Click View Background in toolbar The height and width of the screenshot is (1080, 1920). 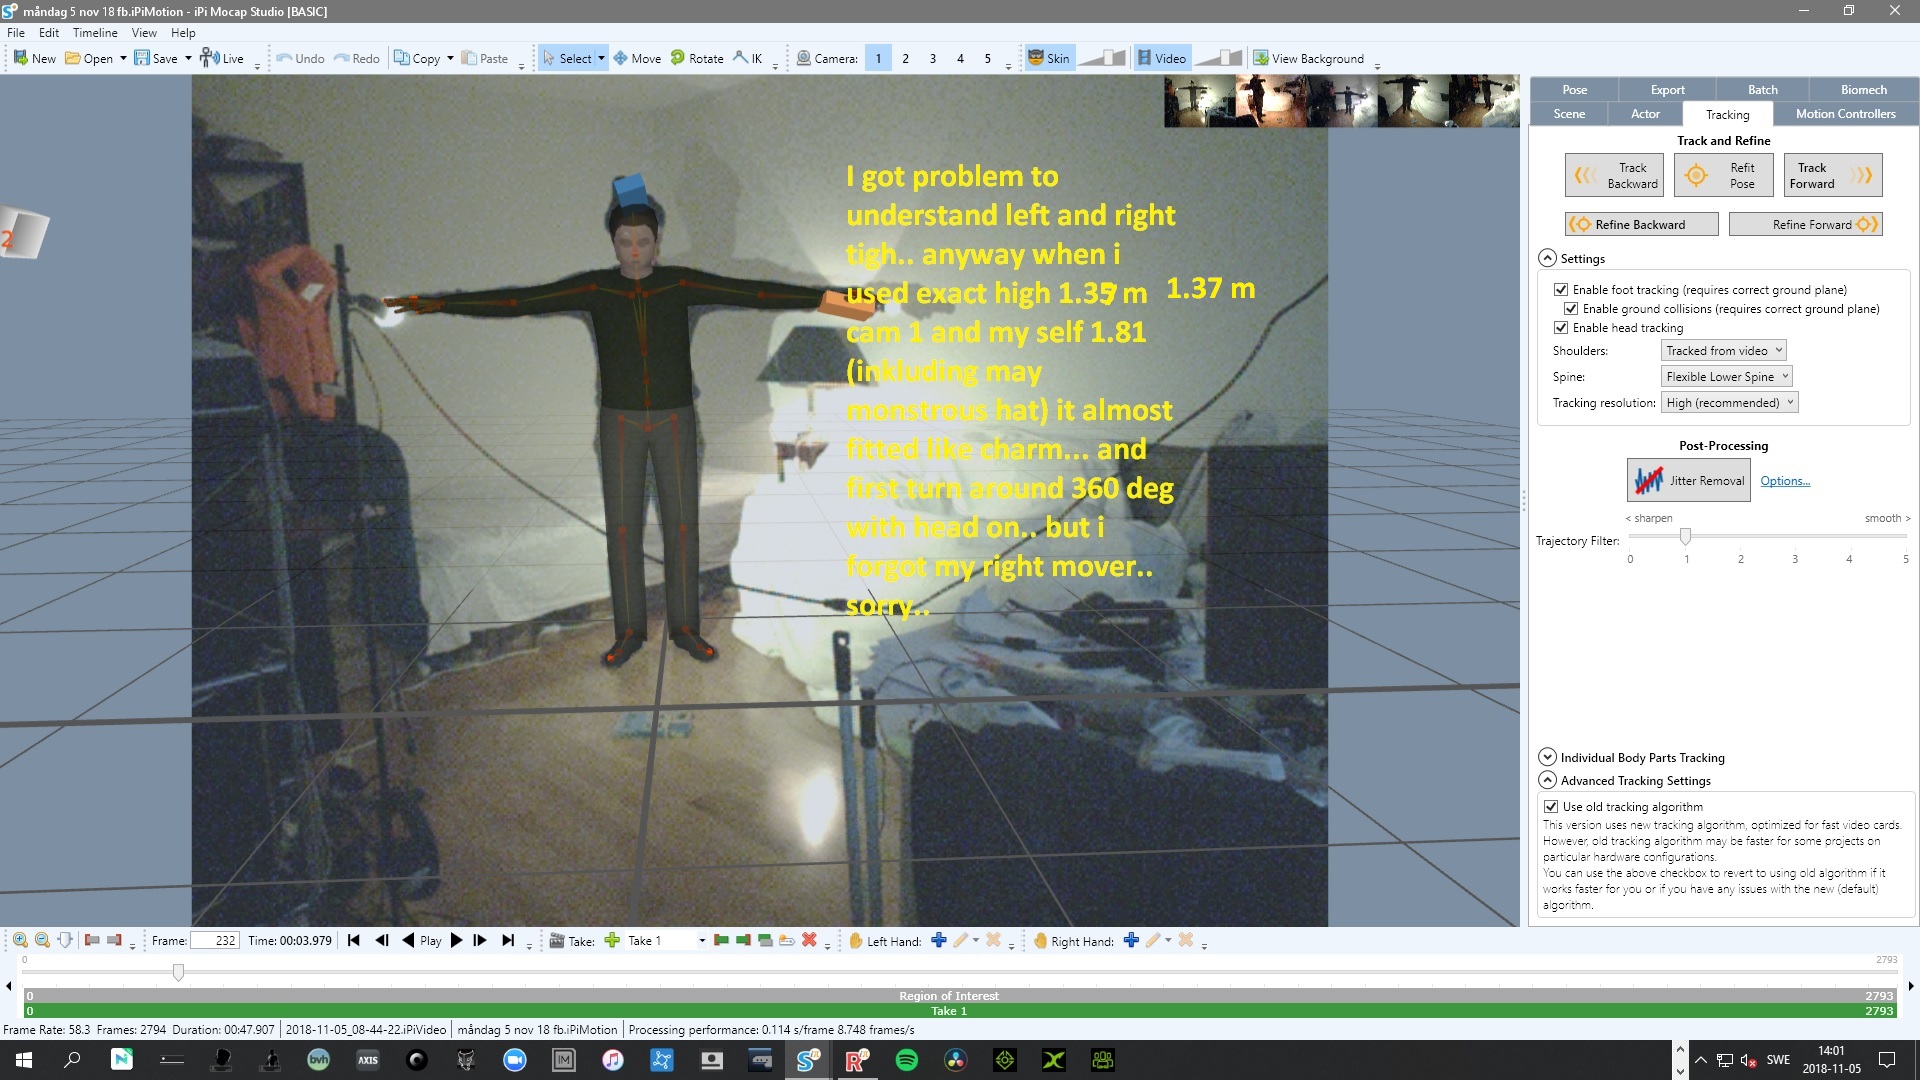click(x=1309, y=58)
